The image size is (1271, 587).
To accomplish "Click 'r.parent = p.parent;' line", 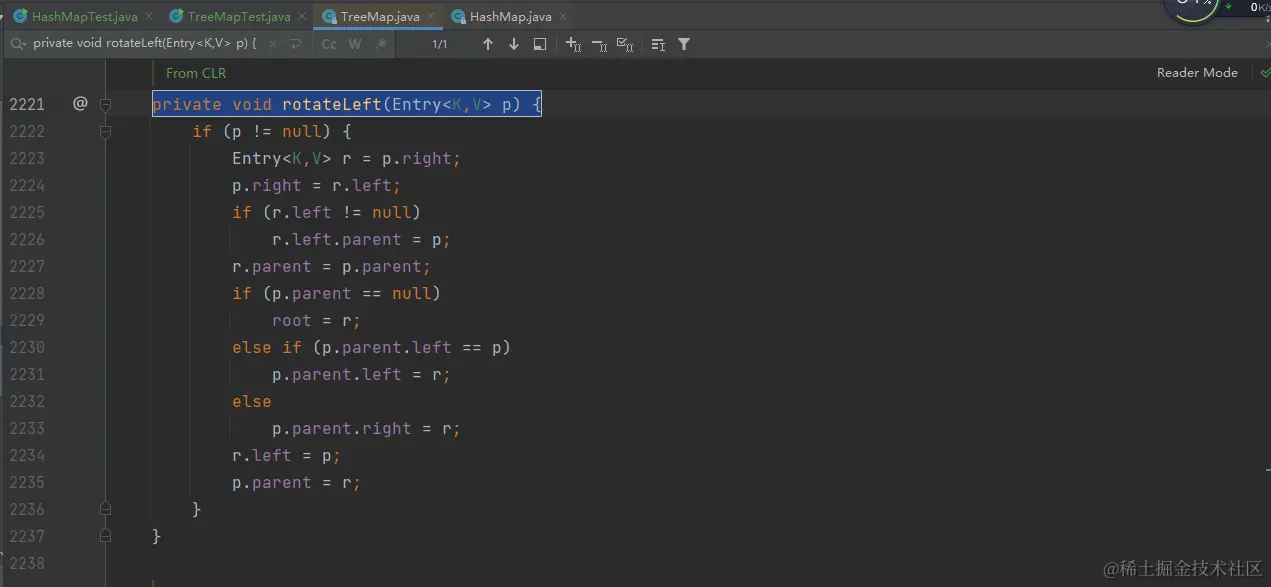I will pos(331,266).
